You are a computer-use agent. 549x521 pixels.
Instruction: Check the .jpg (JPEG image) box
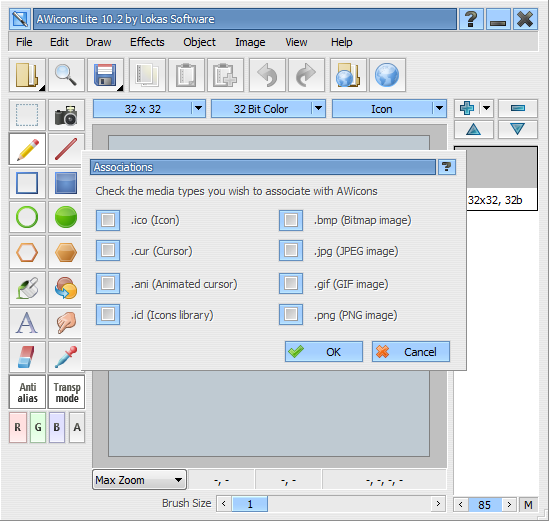(291, 250)
